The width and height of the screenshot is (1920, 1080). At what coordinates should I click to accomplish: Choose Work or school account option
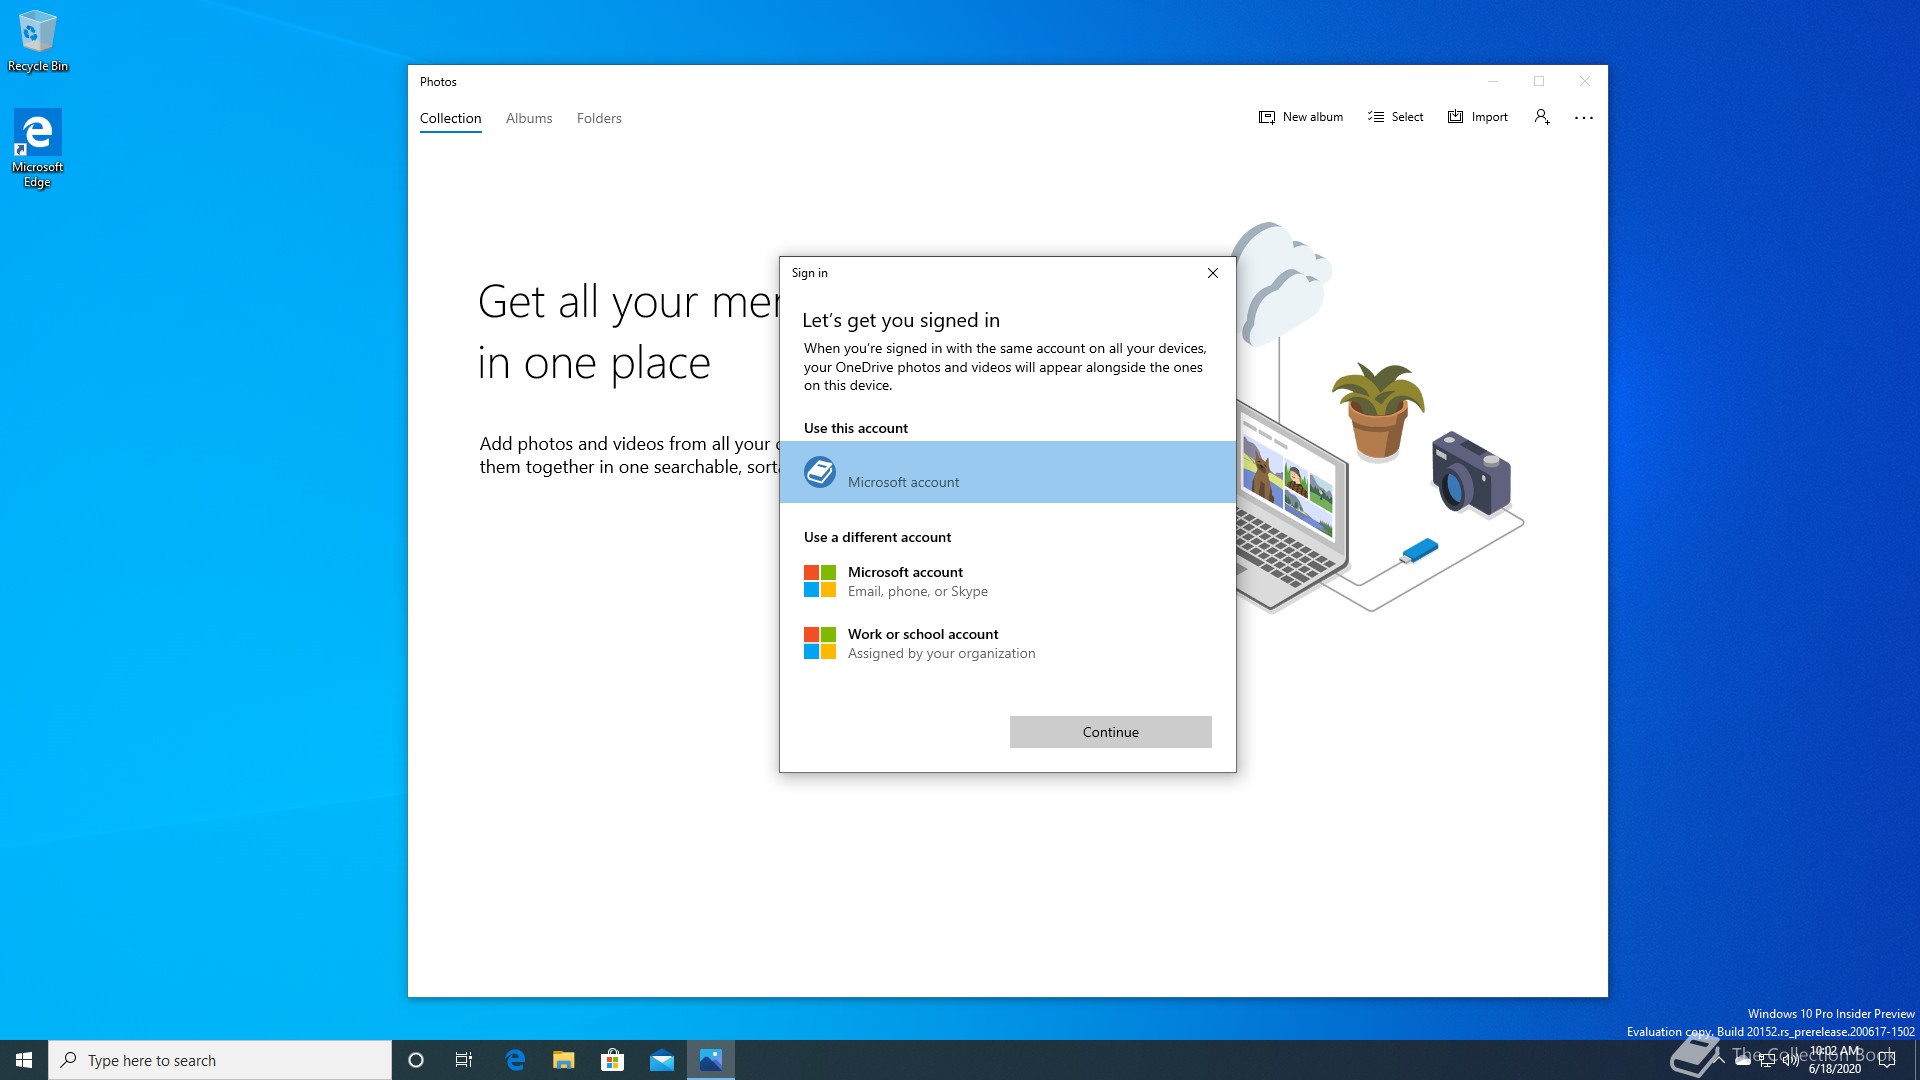1008,643
